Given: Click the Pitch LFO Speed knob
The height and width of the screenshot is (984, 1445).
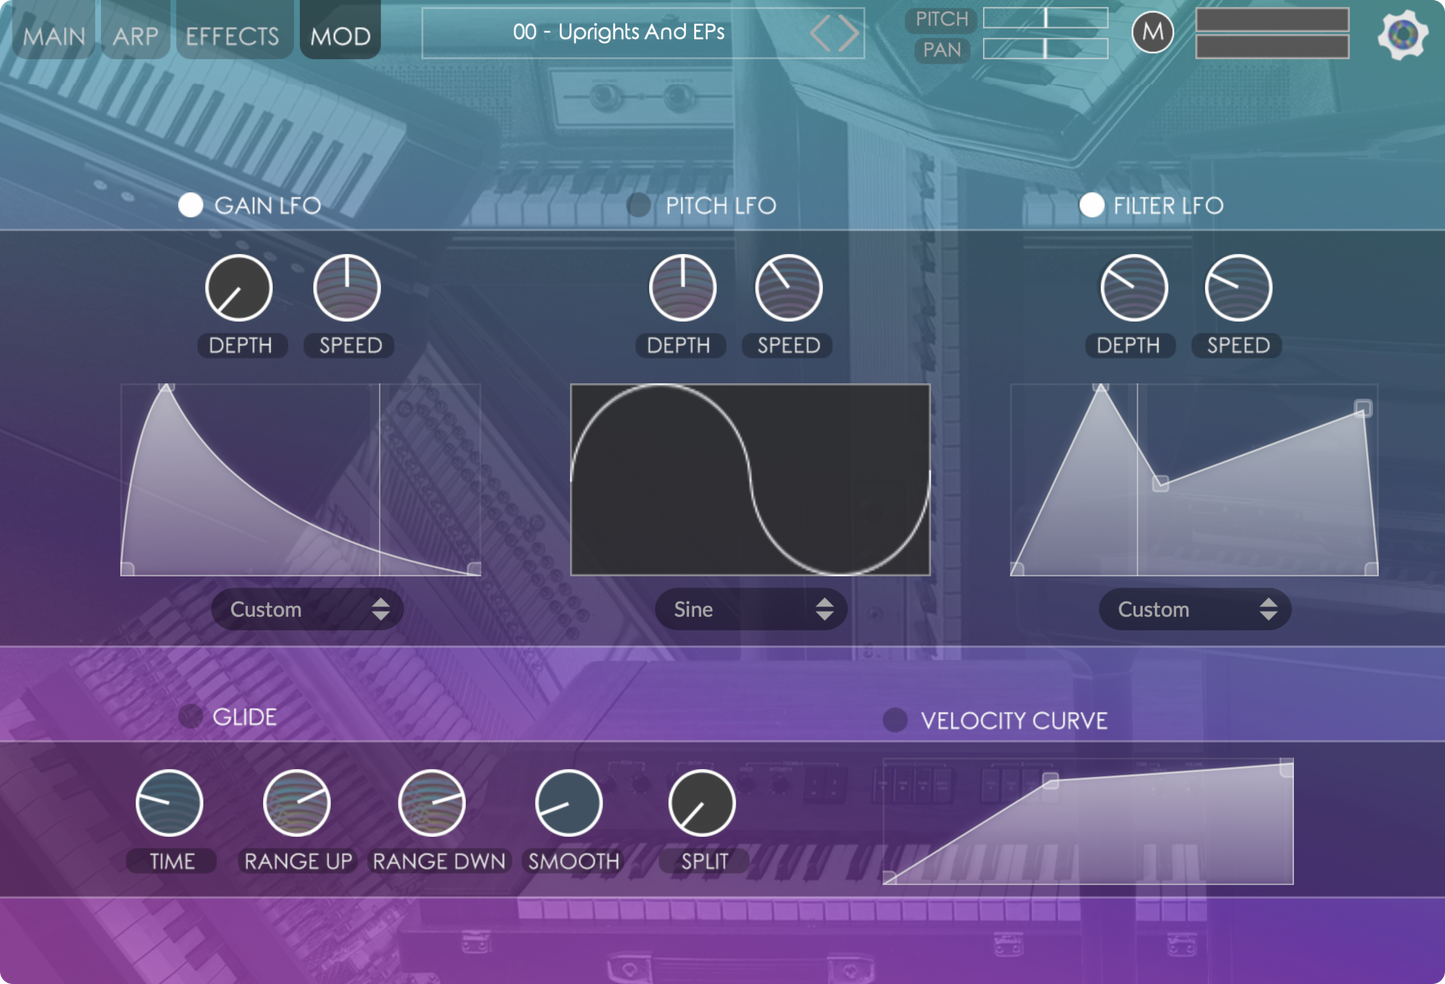Looking at the screenshot, I should point(789,288).
